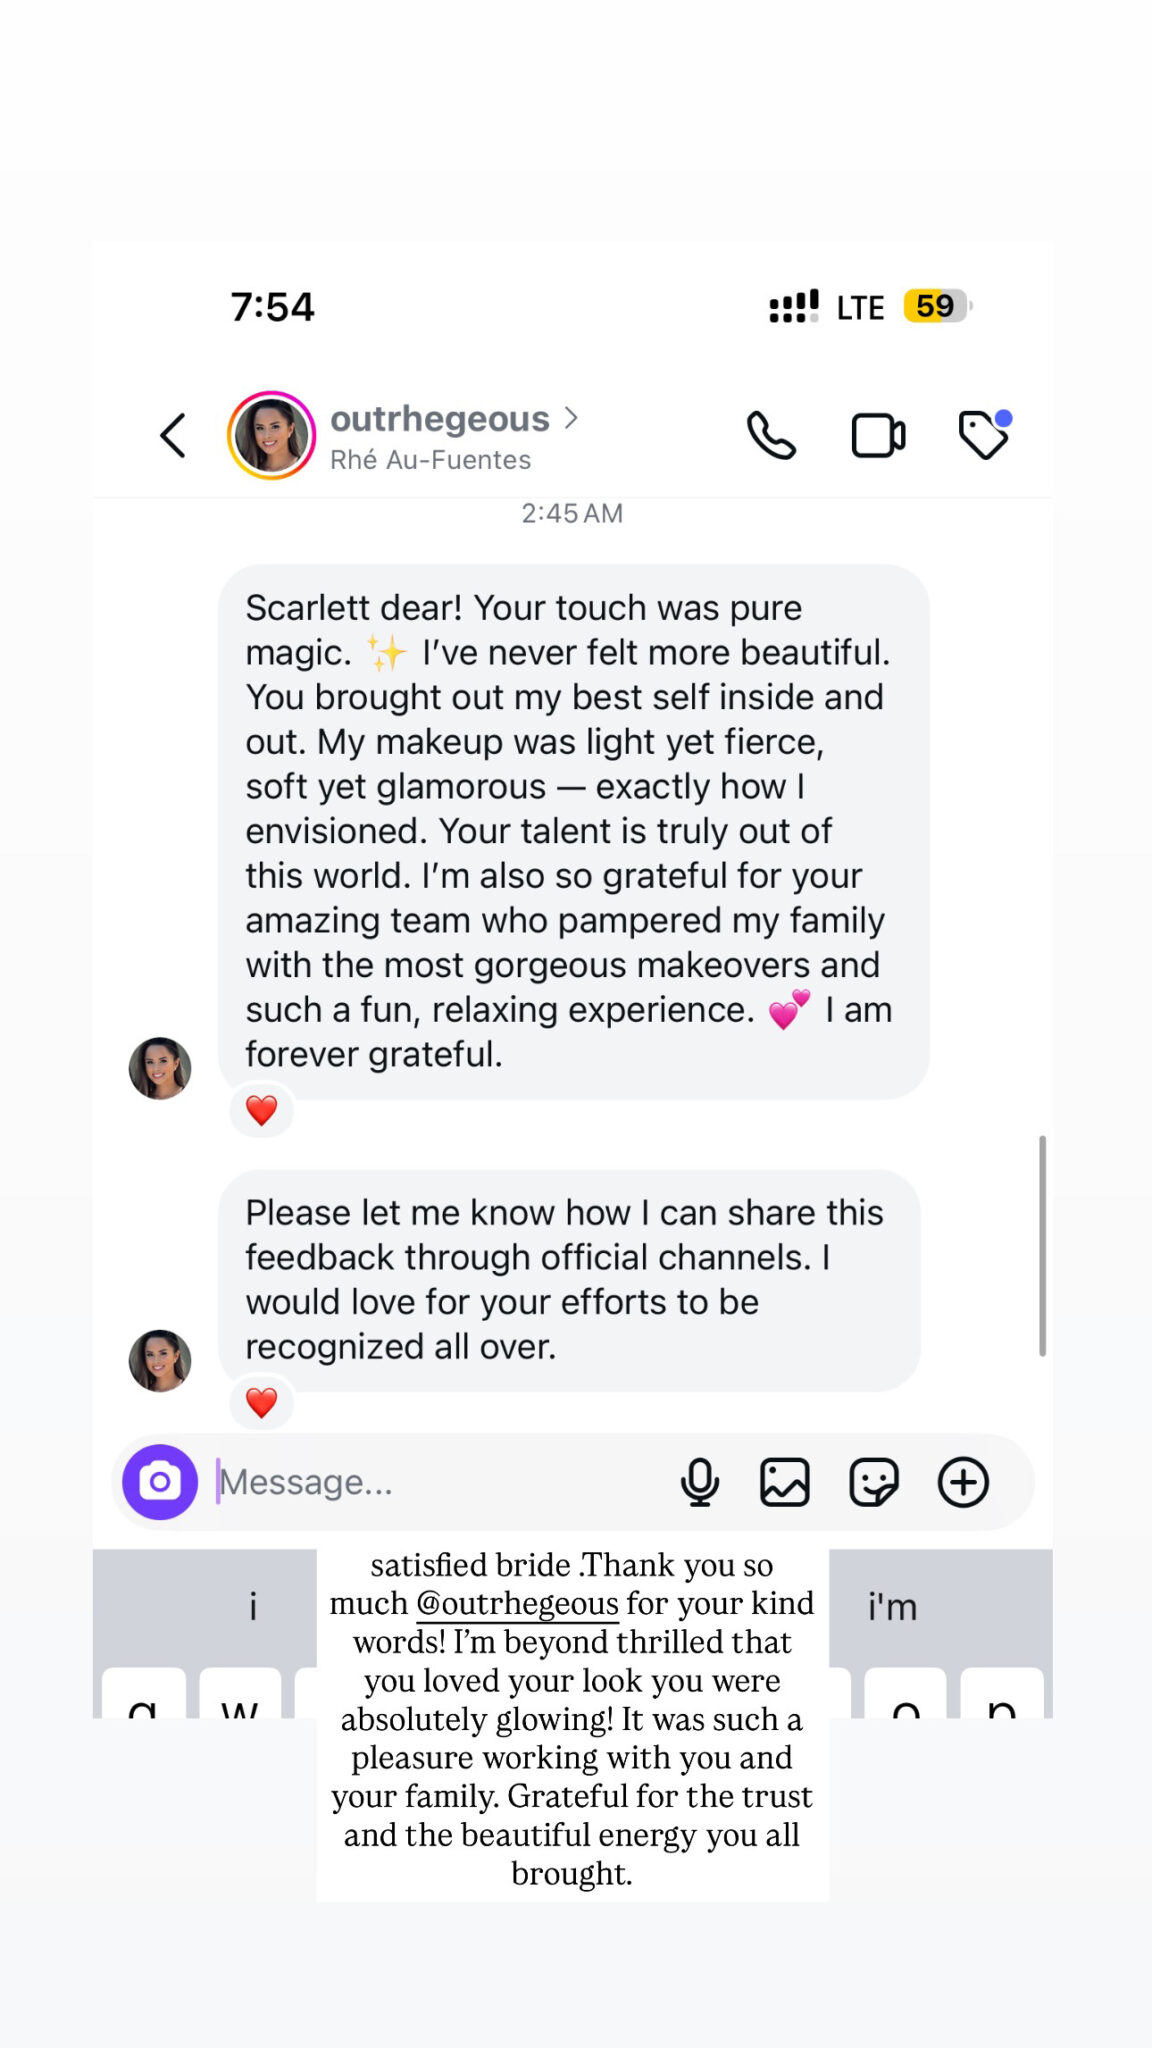
Task: Select the "i" keyboard suggestion
Action: pyautogui.click(x=253, y=1607)
